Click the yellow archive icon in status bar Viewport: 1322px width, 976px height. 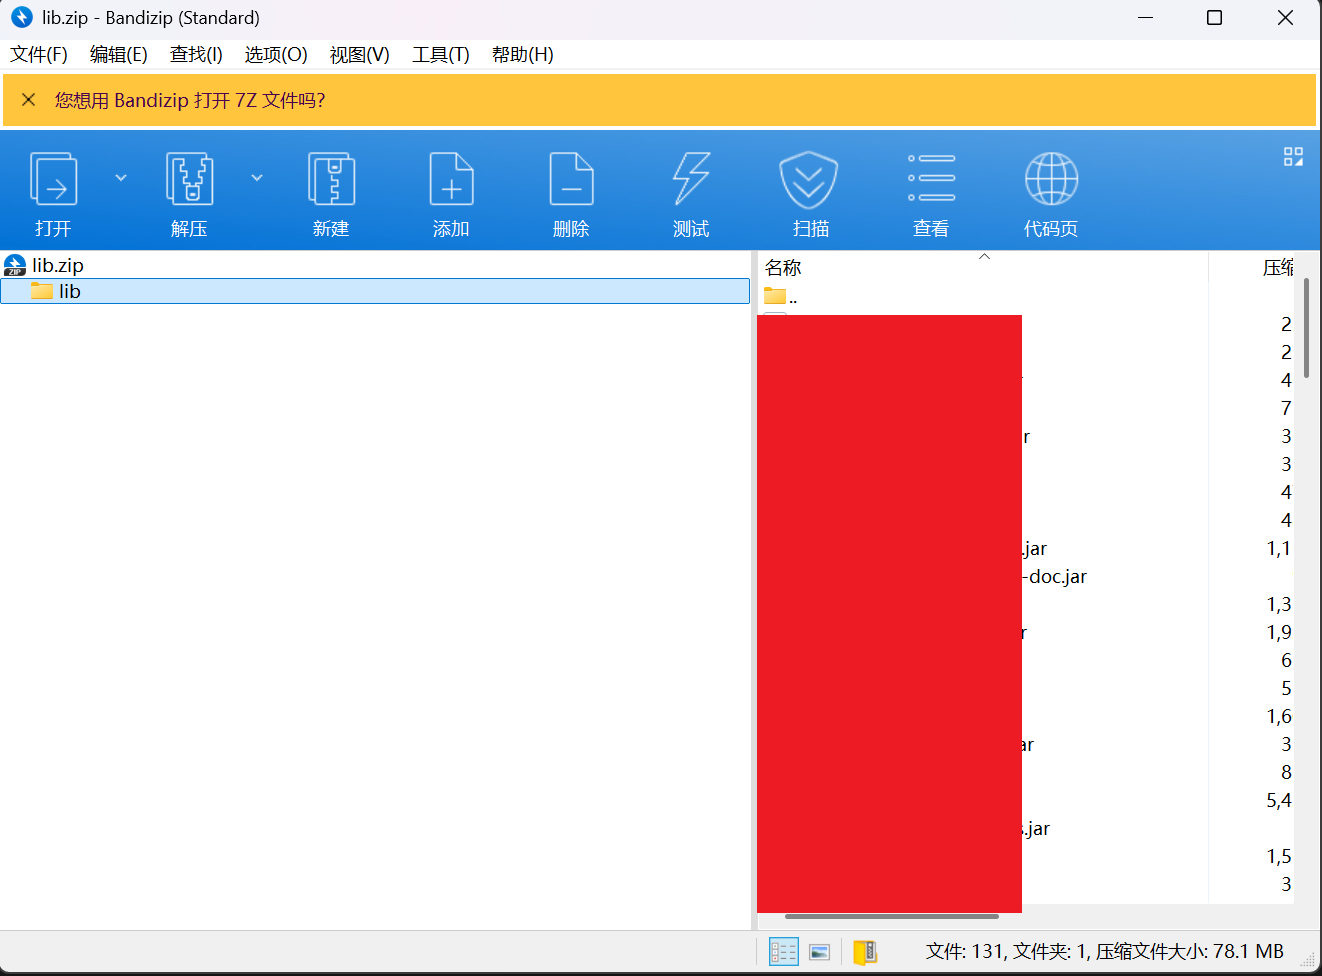coord(865,951)
